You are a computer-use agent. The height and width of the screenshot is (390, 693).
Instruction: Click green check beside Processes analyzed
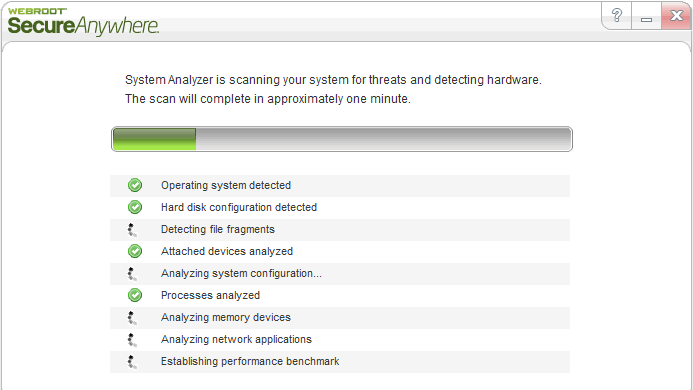point(135,295)
